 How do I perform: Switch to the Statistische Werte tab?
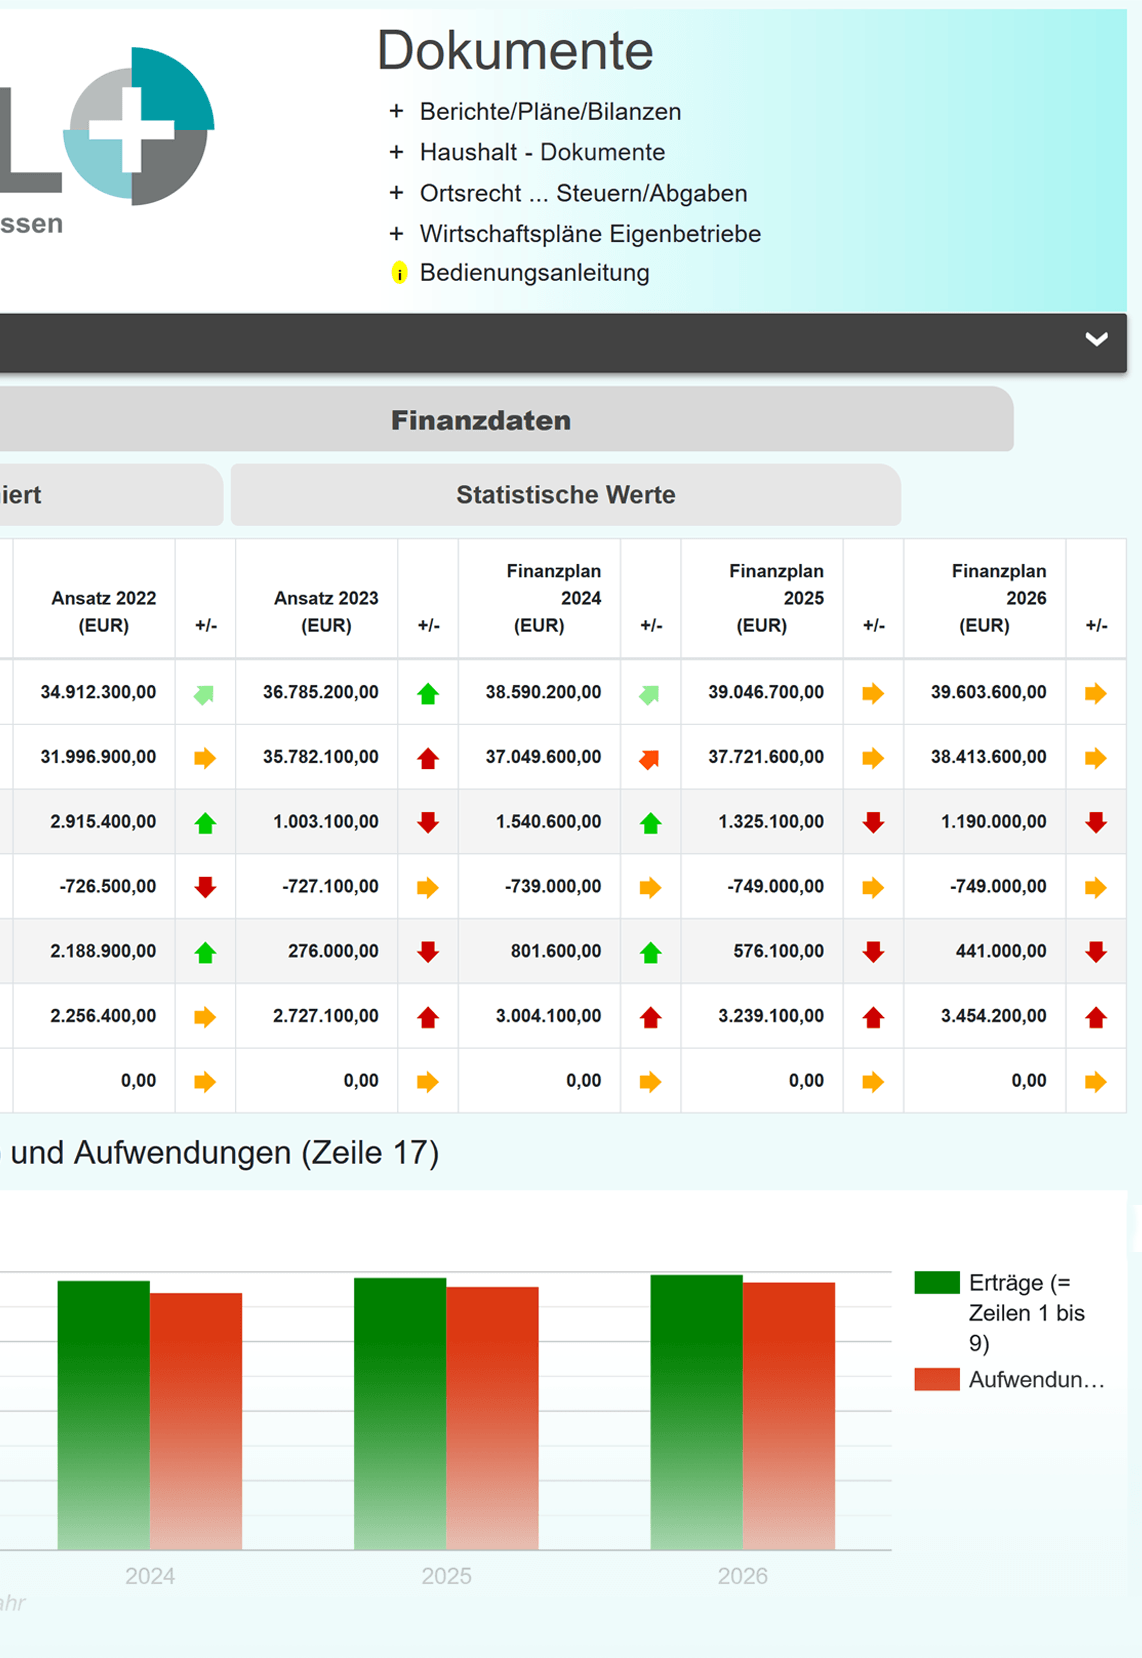565,495
